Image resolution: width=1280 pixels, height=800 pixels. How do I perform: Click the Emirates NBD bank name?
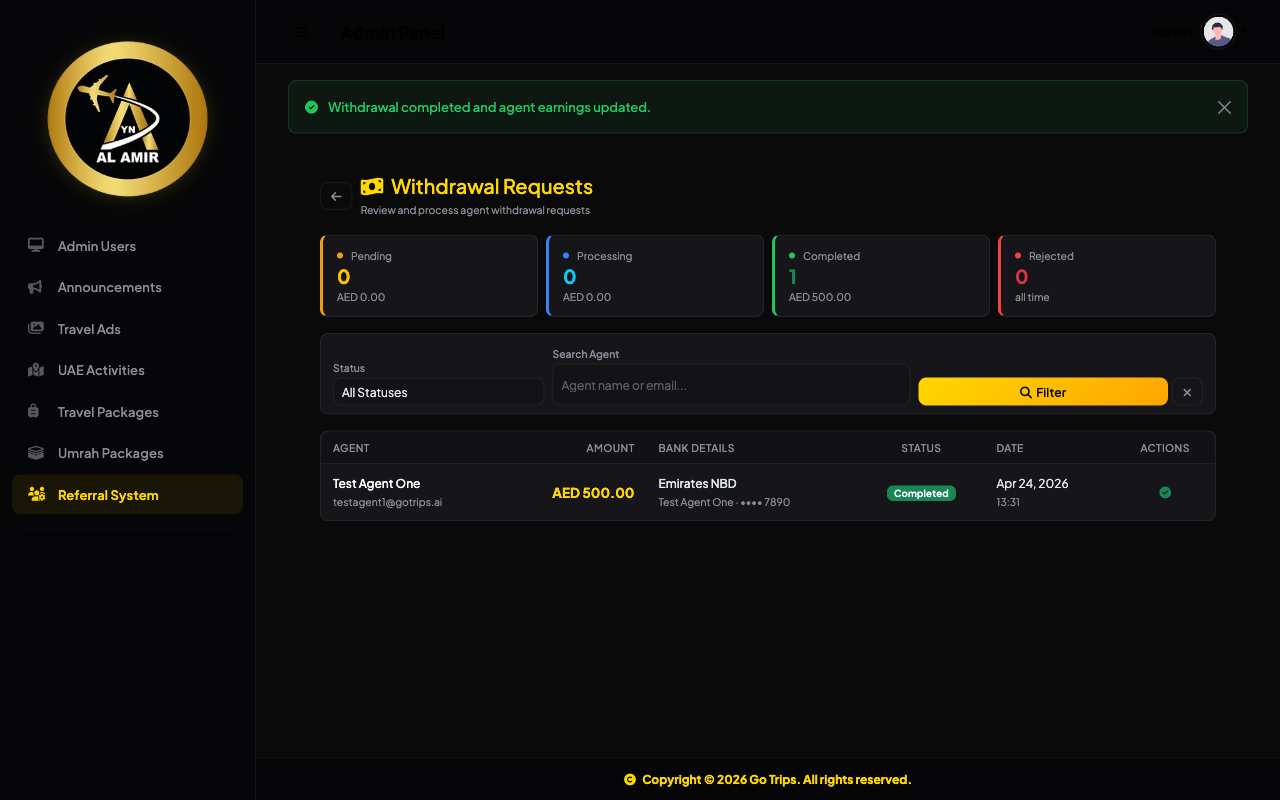[x=698, y=483]
